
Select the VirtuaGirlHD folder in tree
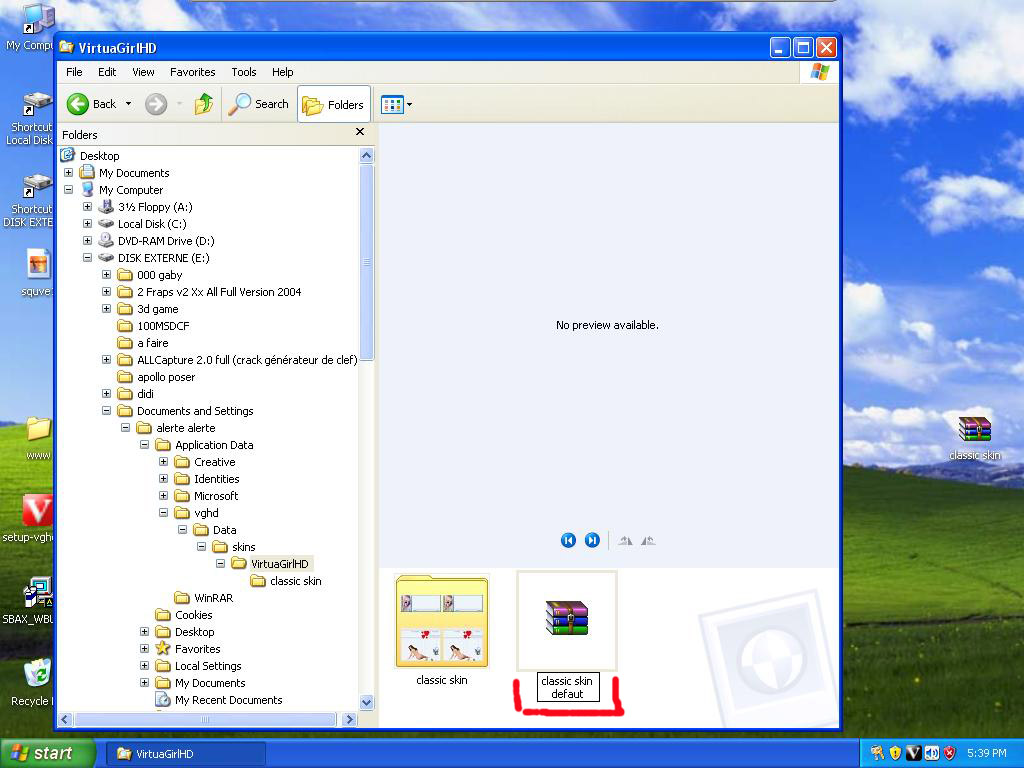280,564
